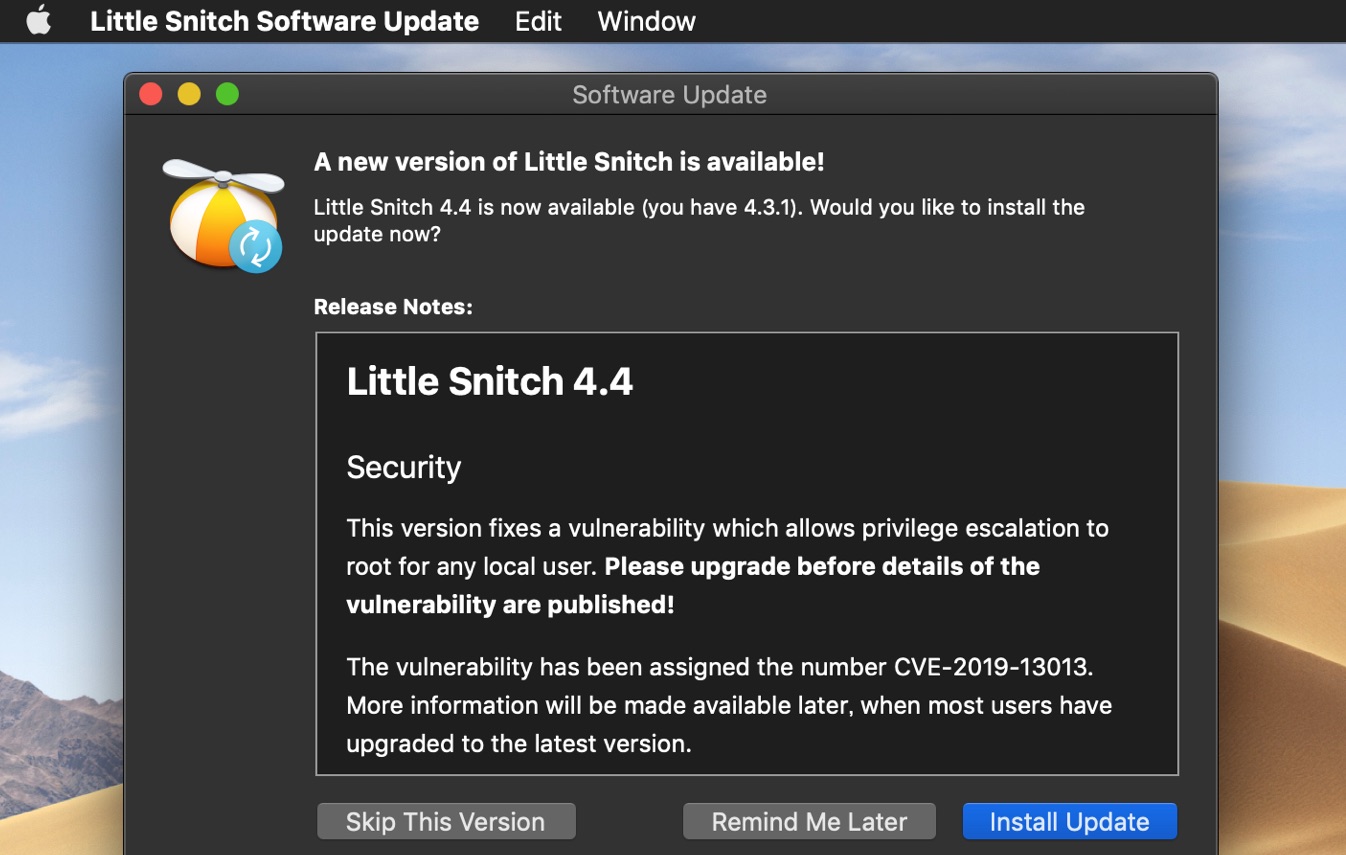
Task: Click the Security section heading
Action: [x=403, y=467]
